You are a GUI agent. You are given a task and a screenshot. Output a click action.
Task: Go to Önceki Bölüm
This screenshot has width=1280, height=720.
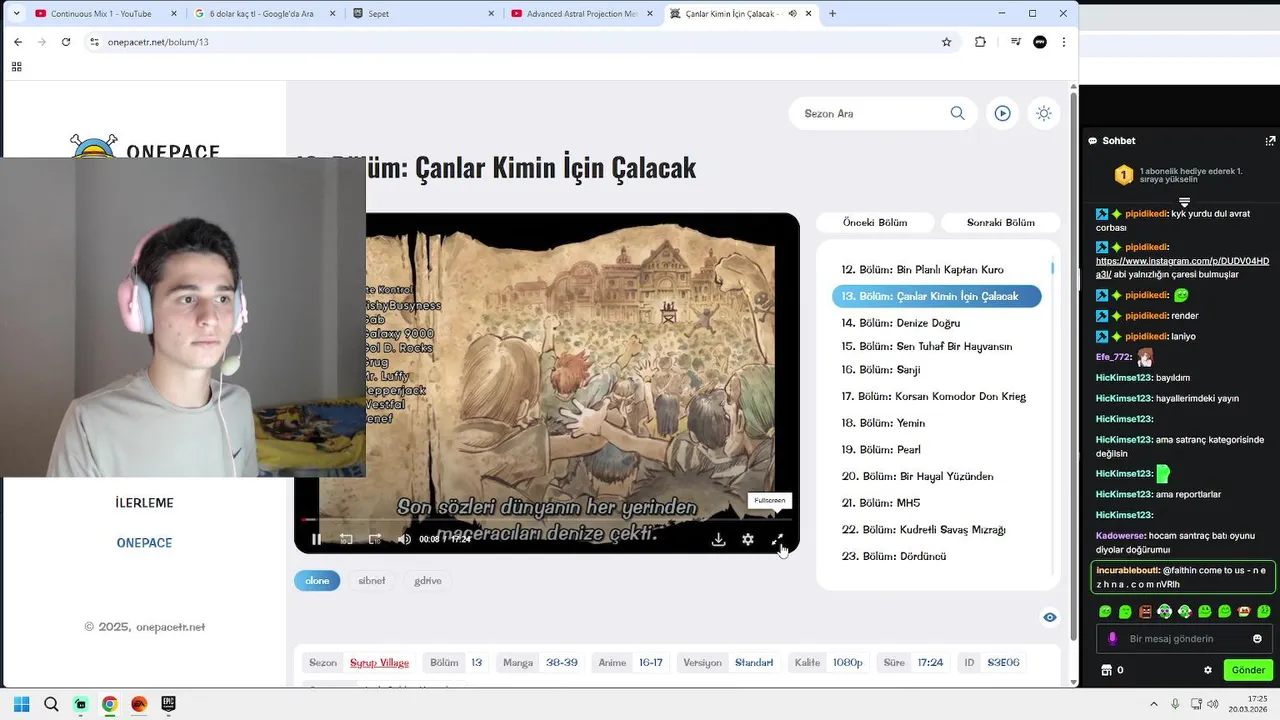(875, 222)
